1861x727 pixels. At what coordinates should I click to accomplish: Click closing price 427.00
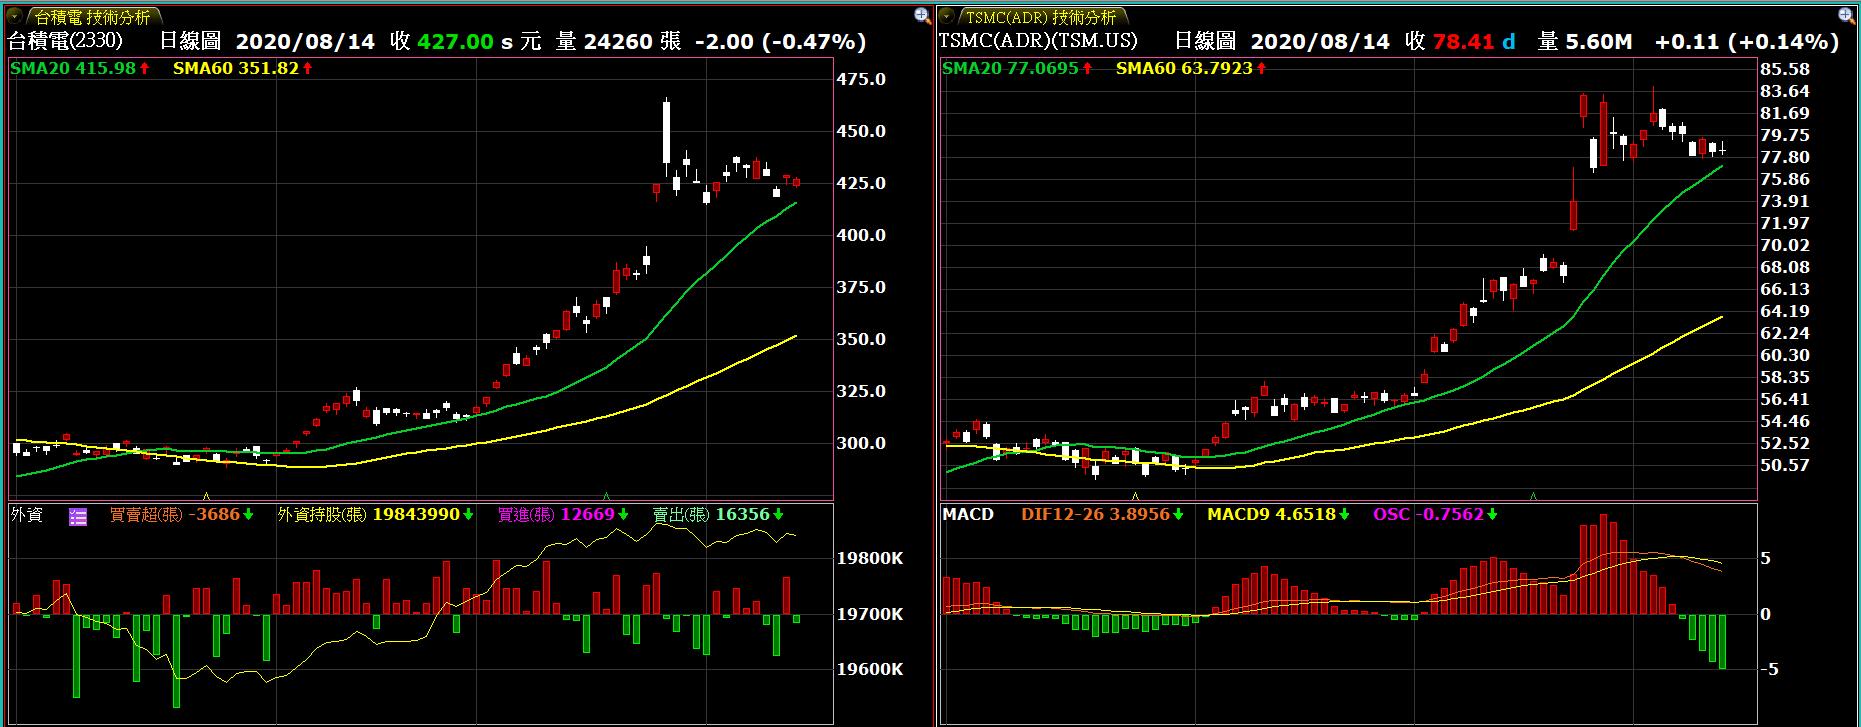tap(455, 42)
